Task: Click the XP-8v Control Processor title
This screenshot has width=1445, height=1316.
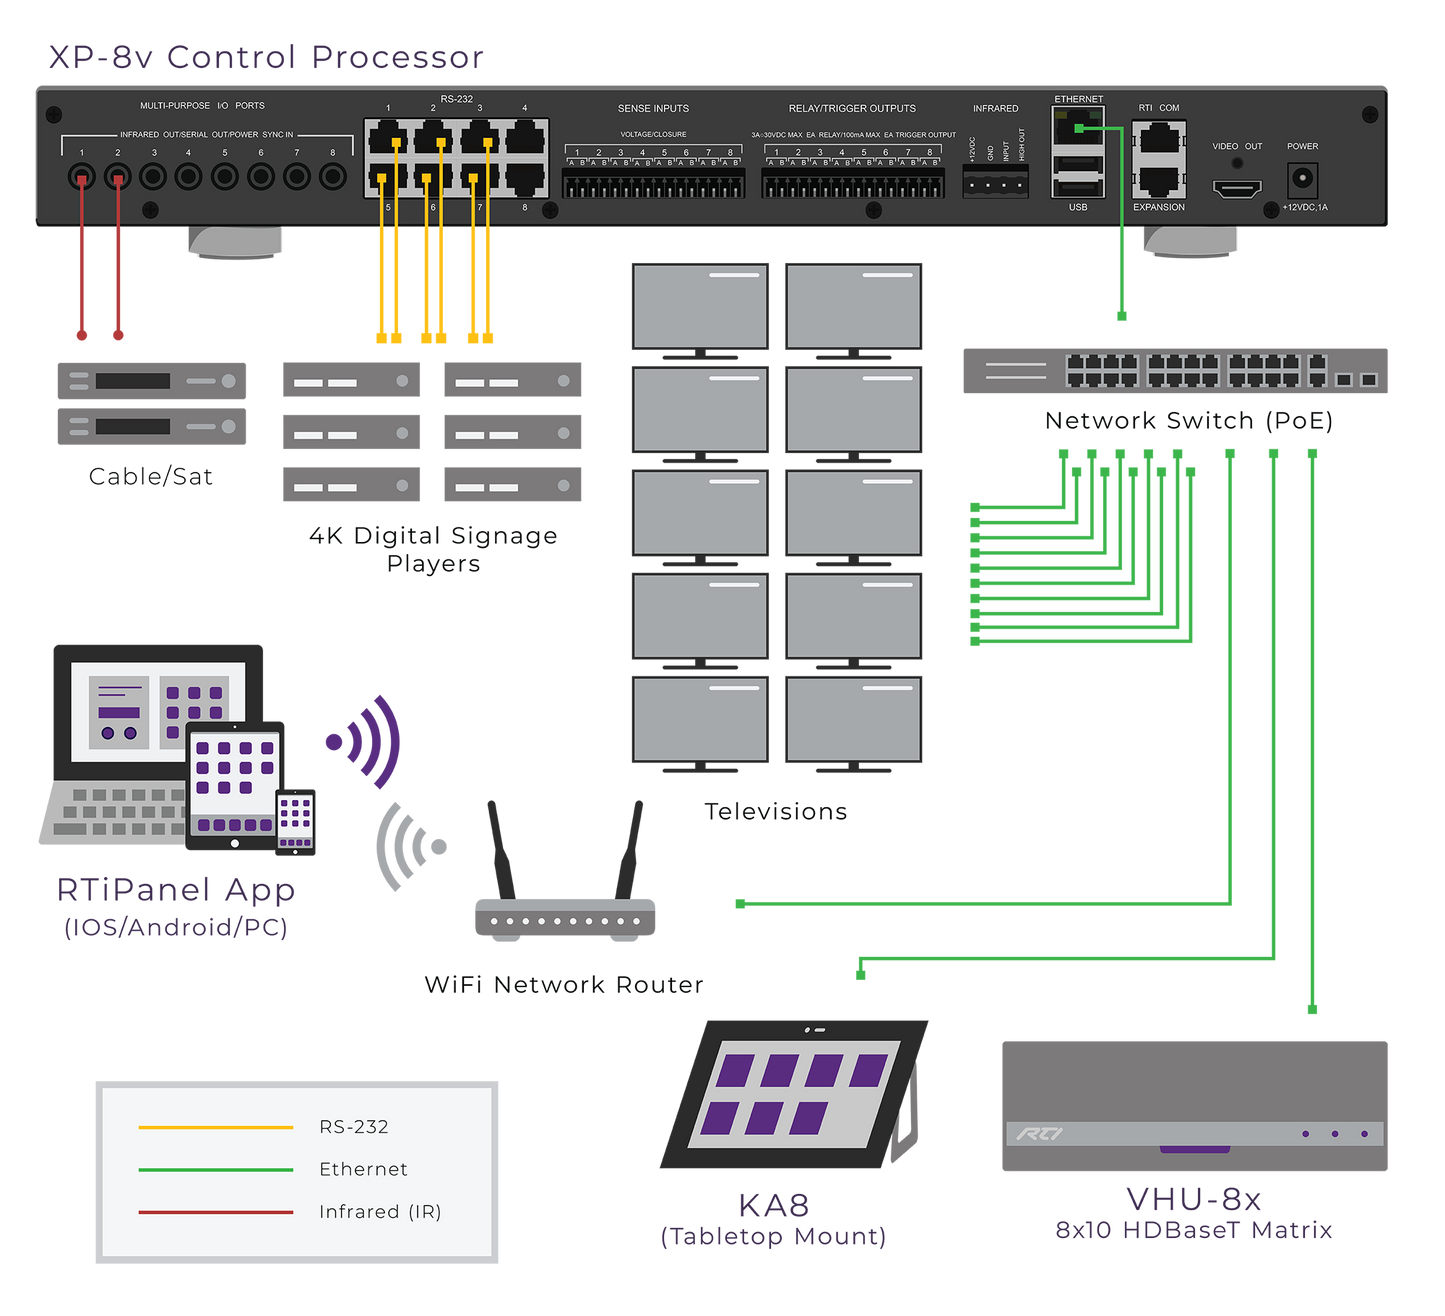Action: 267,57
